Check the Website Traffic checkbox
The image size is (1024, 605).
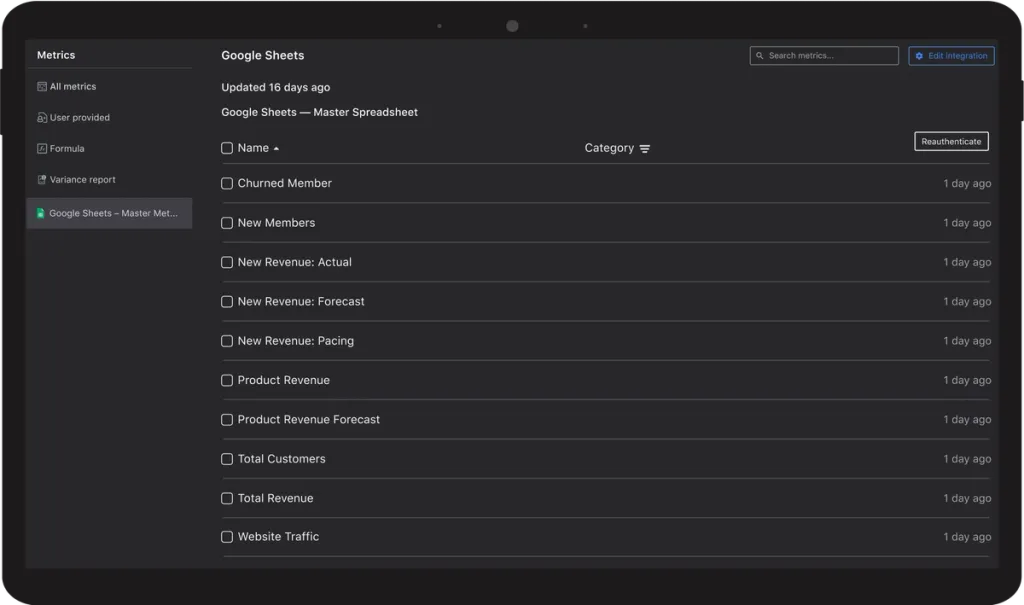[x=227, y=536]
